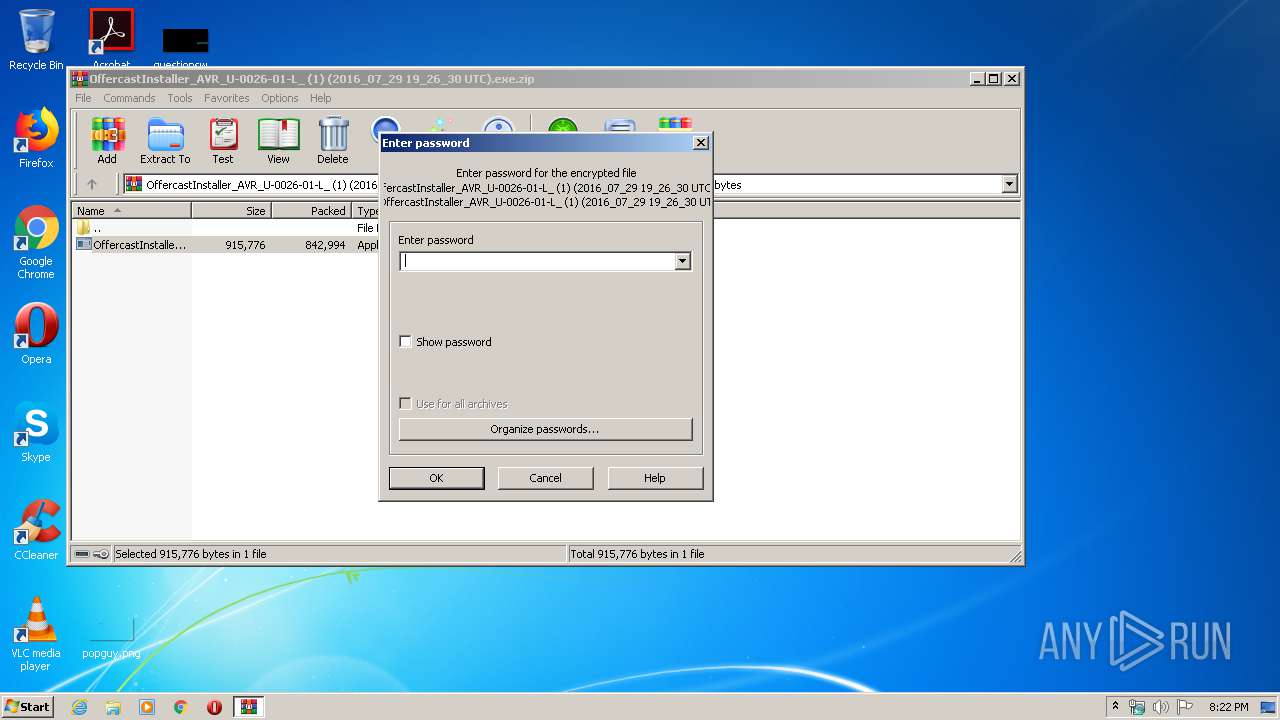1280x720 pixels.
Task: Click the 915,776 size cell
Action: [245, 245]
